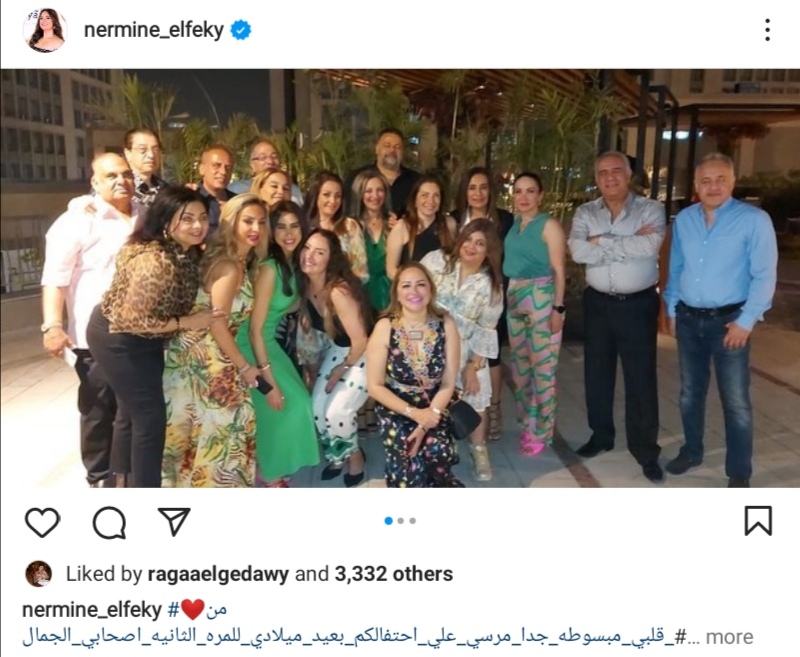This screenshot has width=800, height=657.
Task: Open comments with the speech bubble icon
Action: point(109,522)
